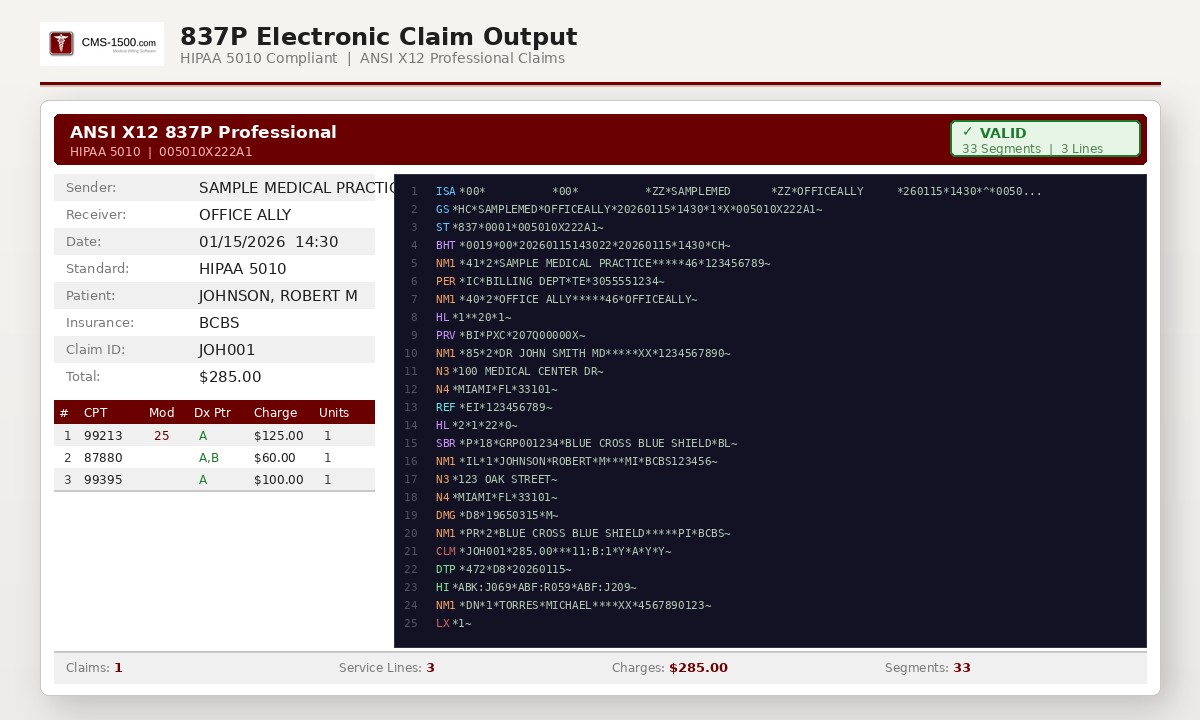Image resolution: width=1200 pixels, height=720 pixels.
Task: Click the Charges $285.00 footer total
Action: (x=697, y=668)
